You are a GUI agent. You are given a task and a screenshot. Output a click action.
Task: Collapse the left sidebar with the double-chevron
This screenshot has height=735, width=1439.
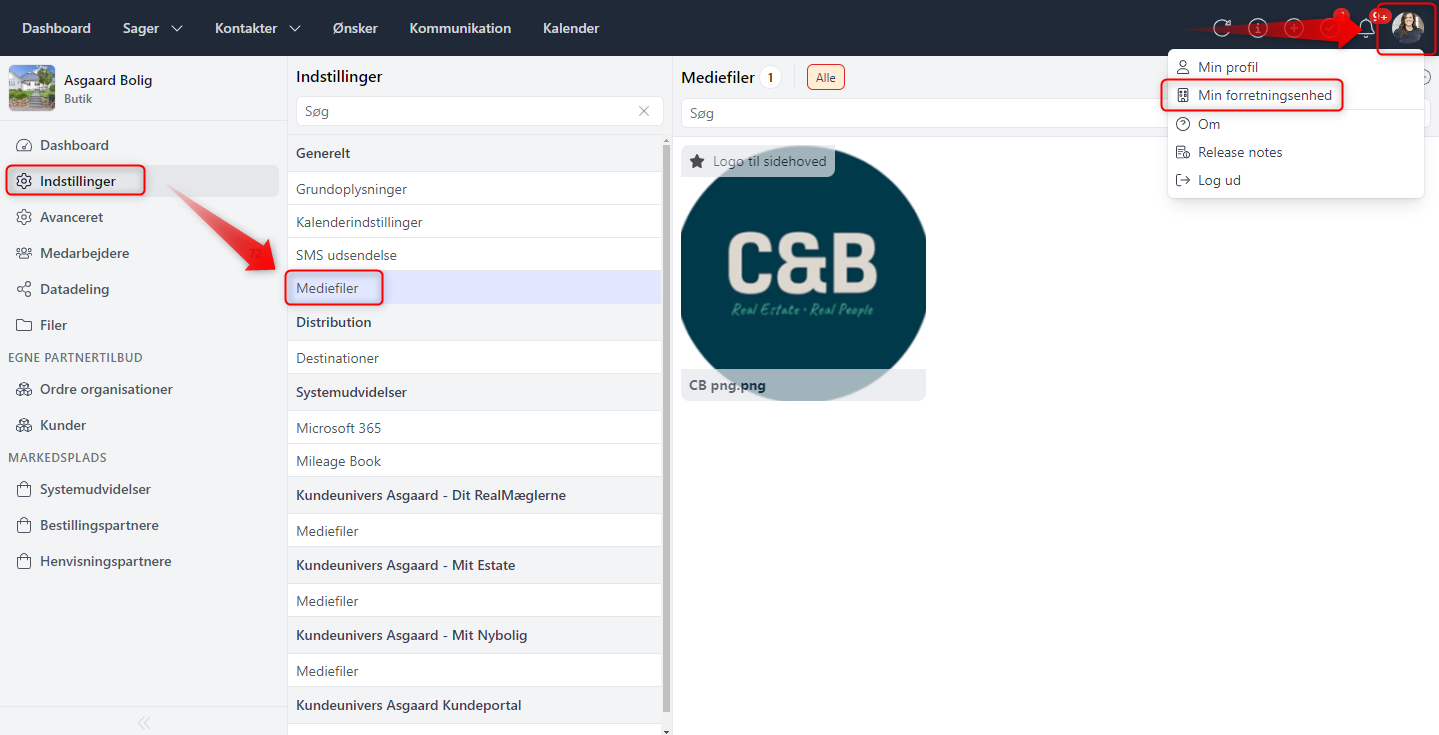point(144,722)
